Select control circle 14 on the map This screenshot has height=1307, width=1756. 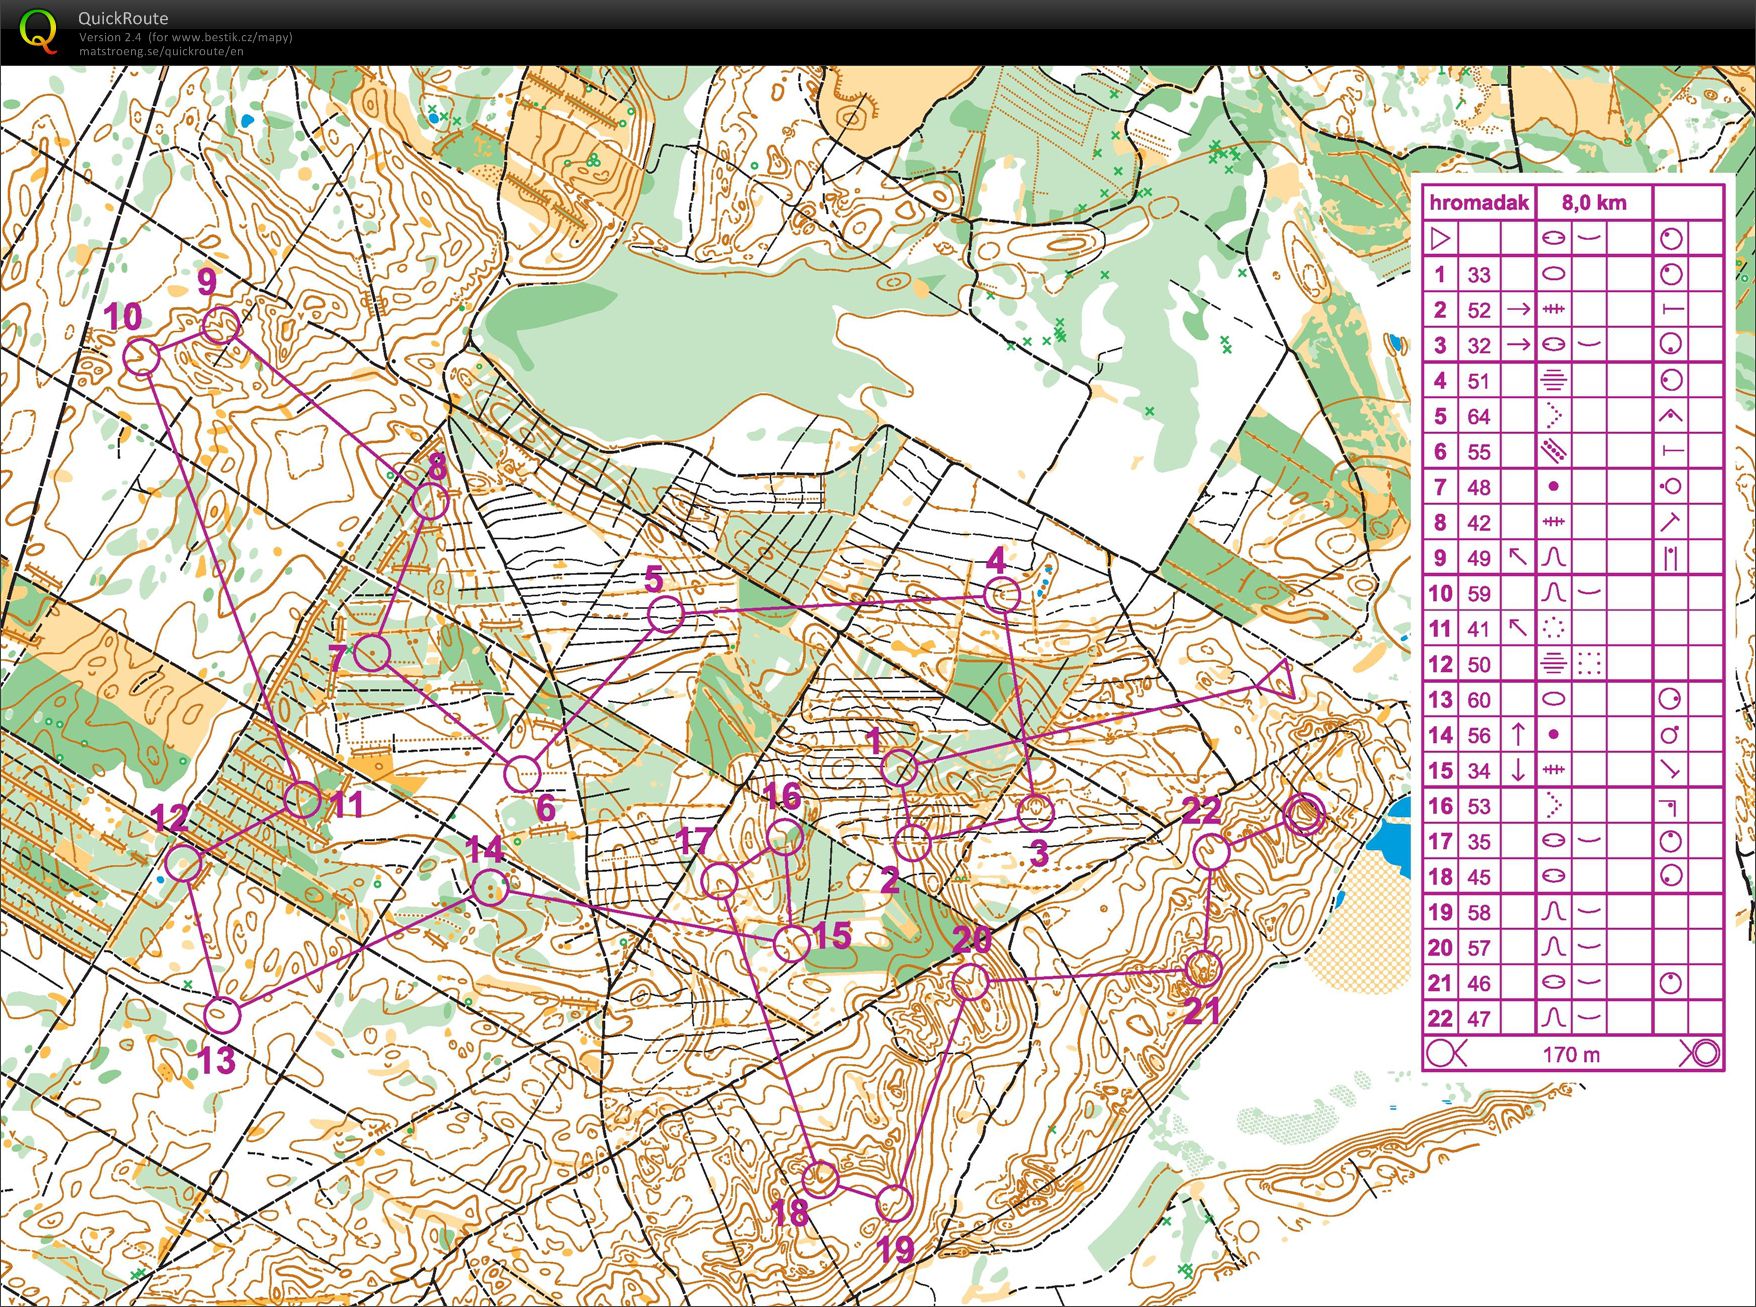489,887
